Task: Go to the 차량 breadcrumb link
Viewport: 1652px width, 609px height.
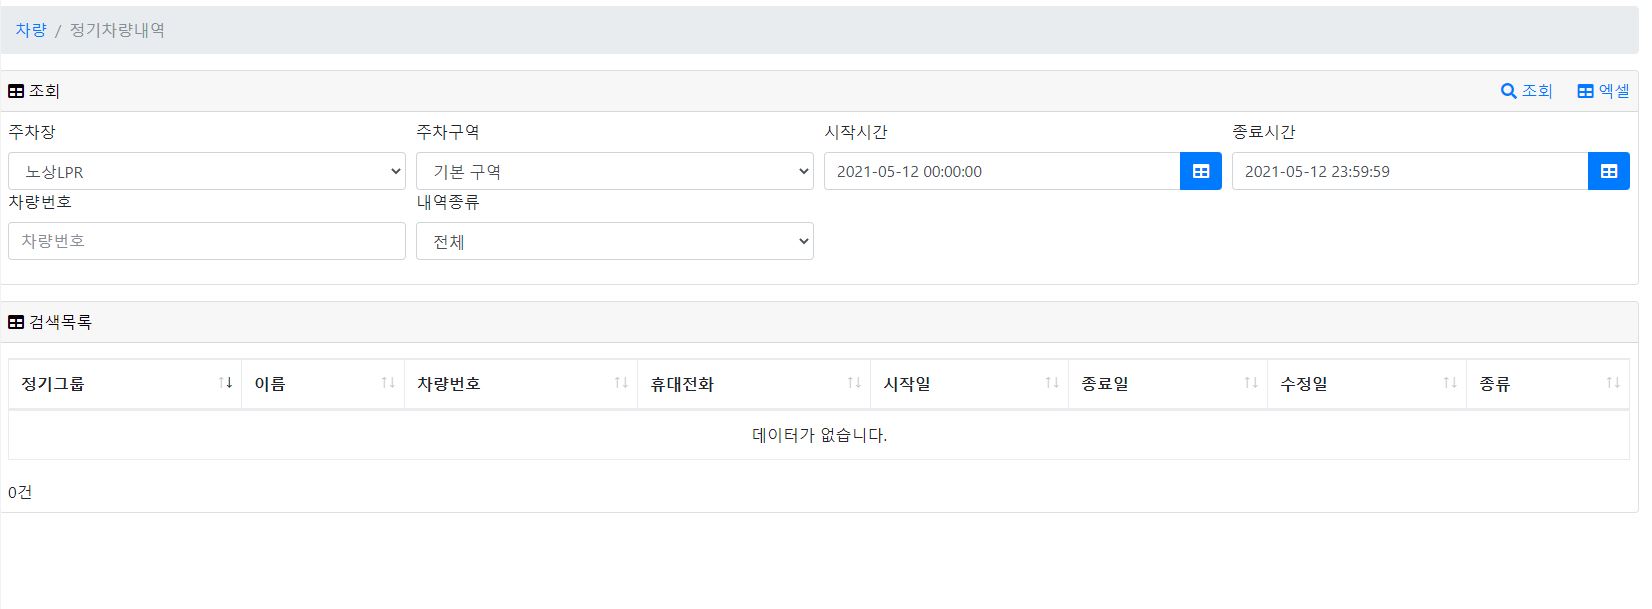Action: tap(31, 30)
